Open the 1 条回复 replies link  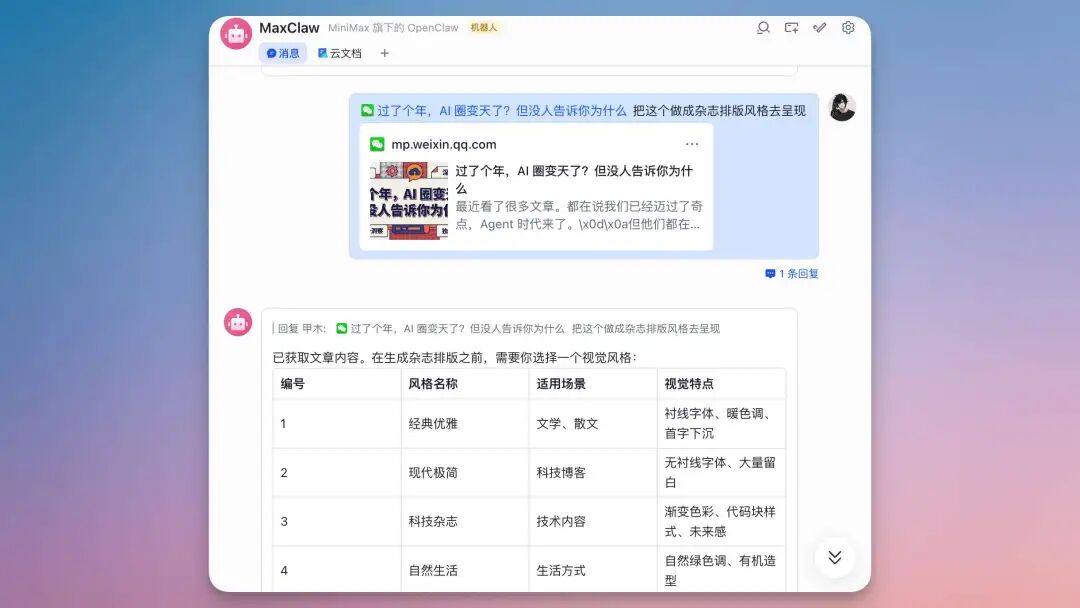793,273
